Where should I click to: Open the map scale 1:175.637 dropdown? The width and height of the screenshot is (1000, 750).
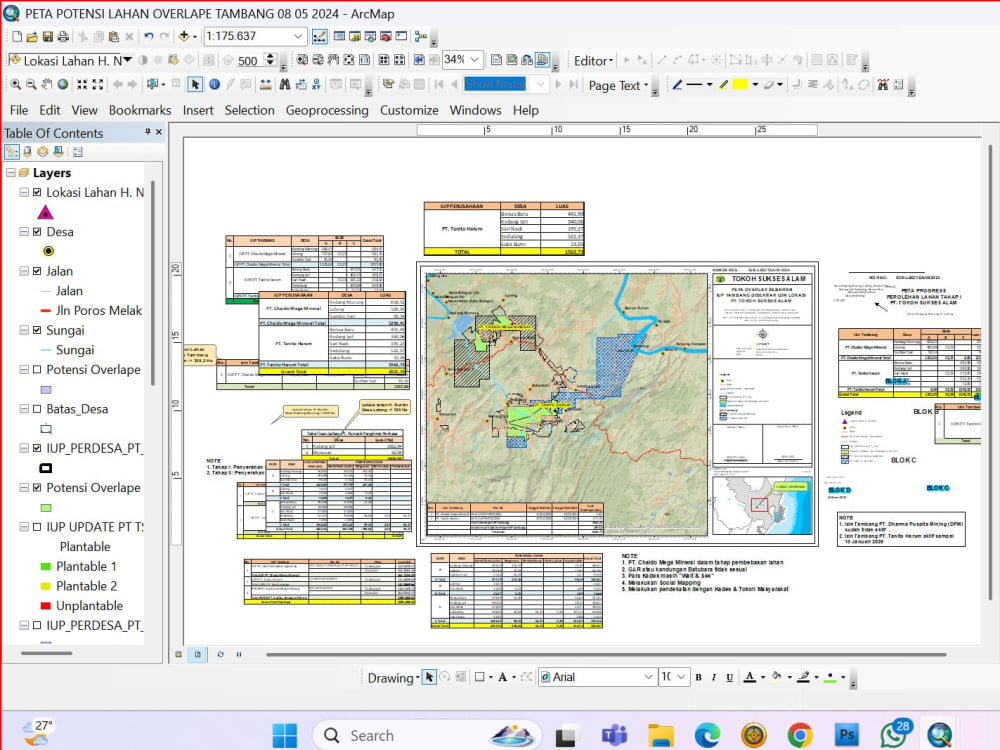[x=298, y=36]
